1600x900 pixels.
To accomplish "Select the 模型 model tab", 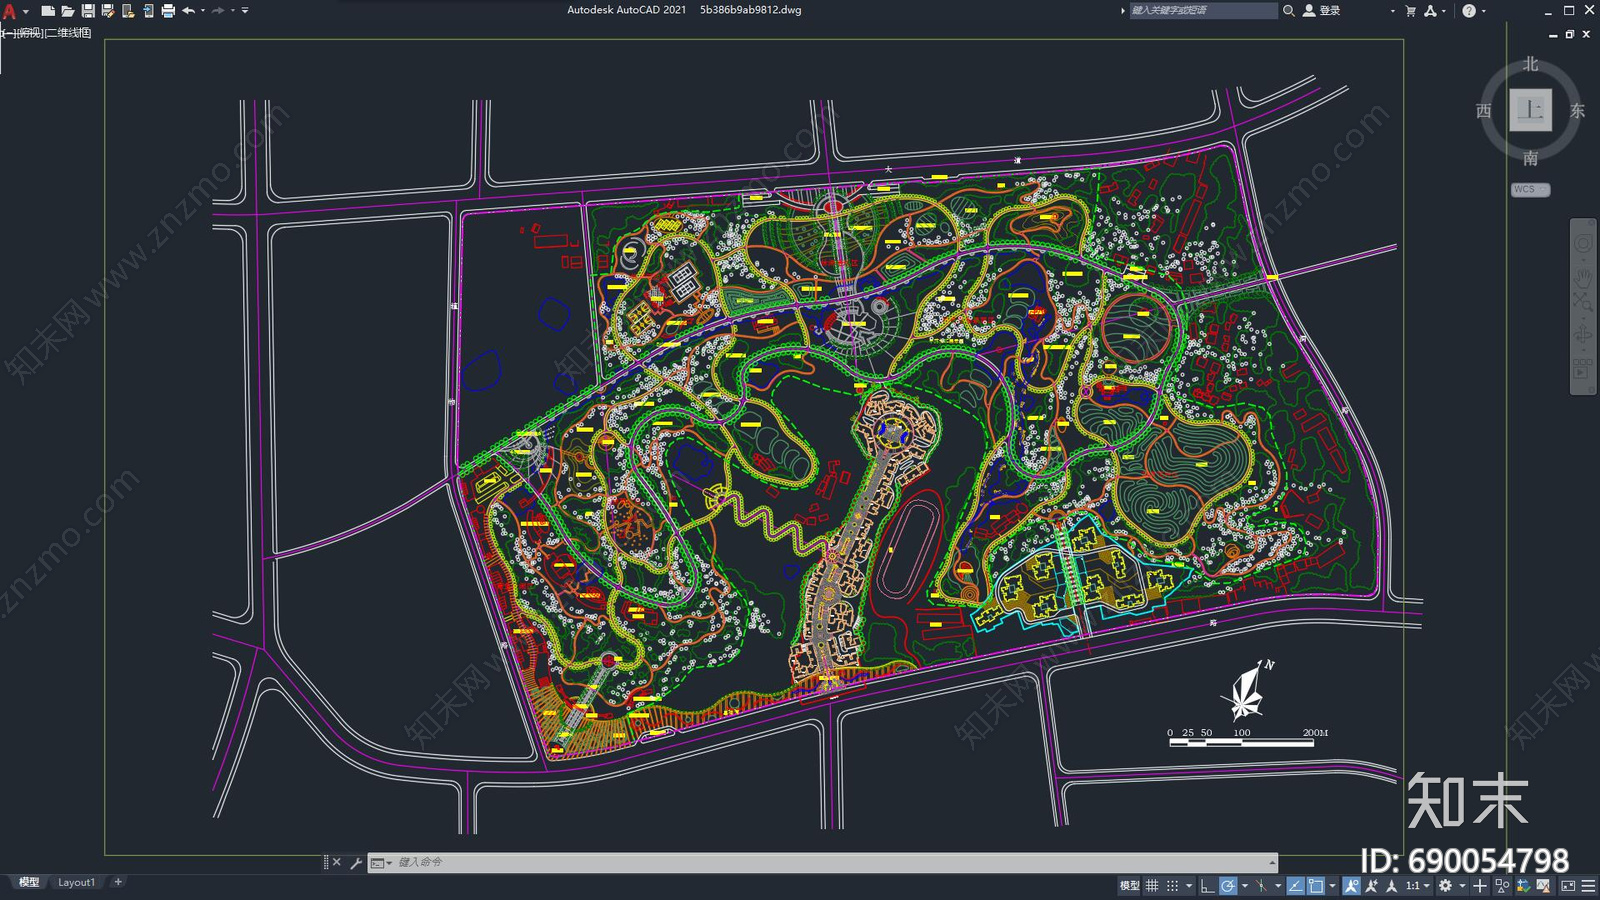I will [29, 882].
